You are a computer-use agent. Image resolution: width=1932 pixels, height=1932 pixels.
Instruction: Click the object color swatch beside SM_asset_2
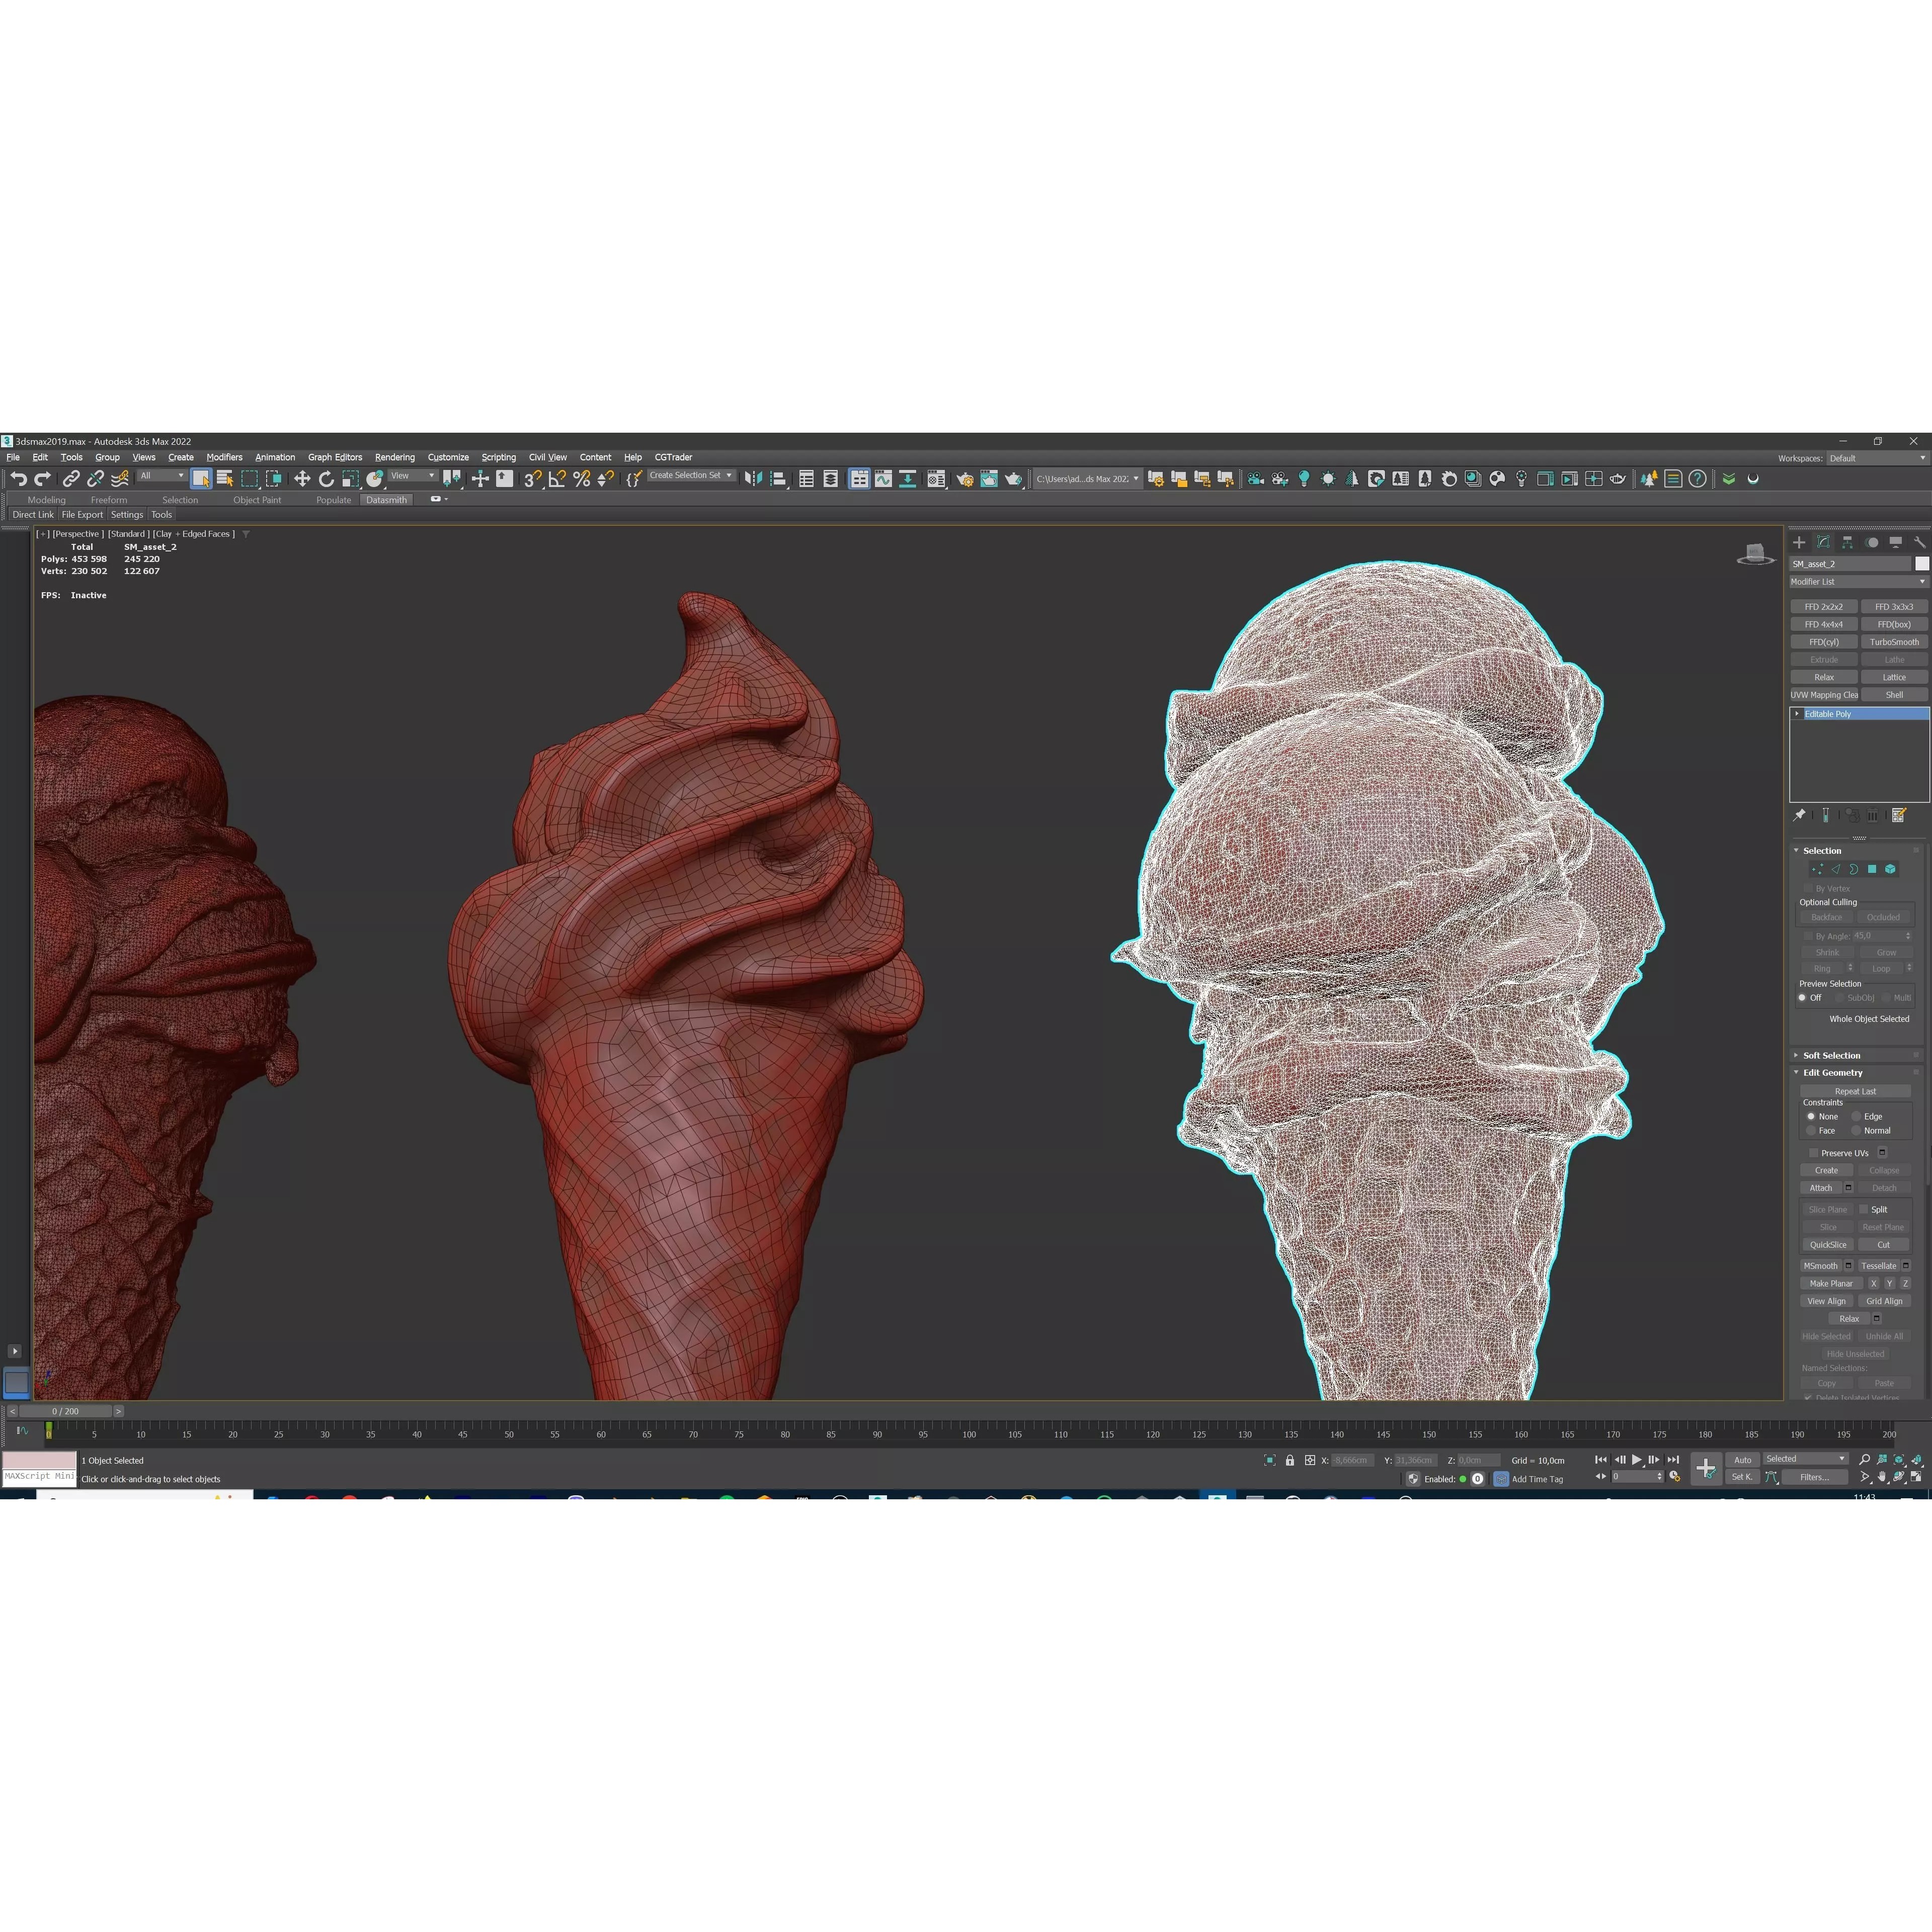pyautogui.click(x=1921, y=563)
